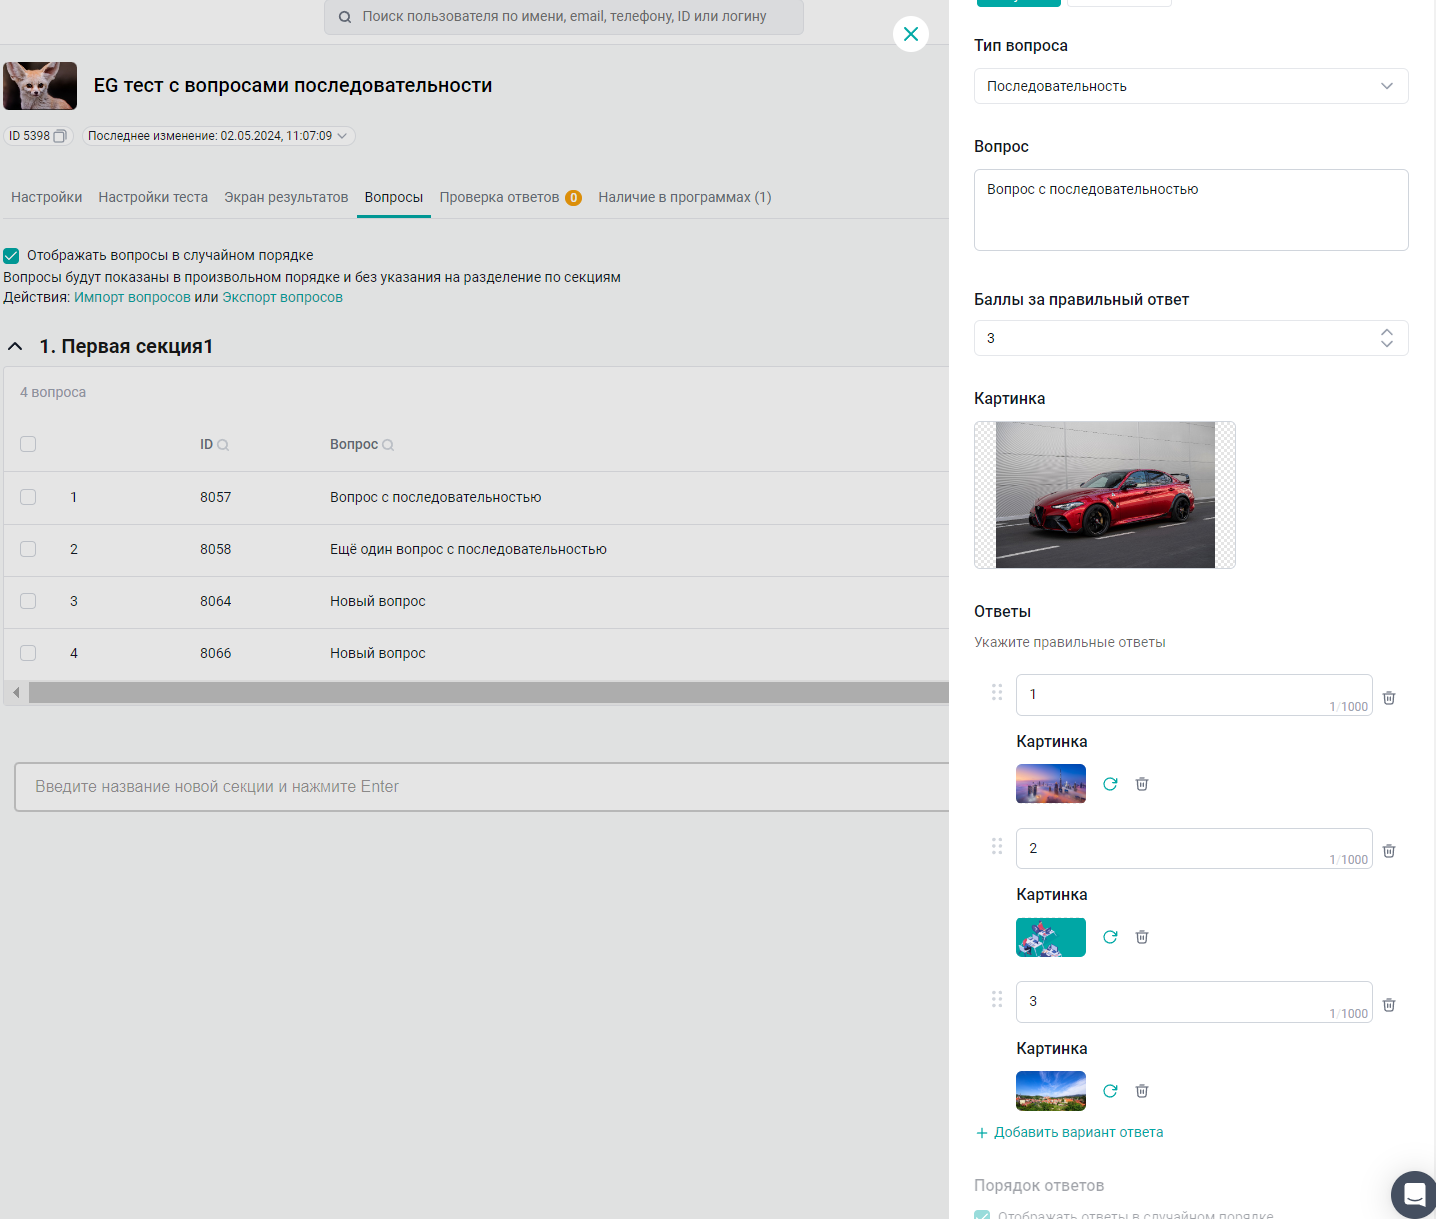Toggle random question order checkbox

(11, 256)
